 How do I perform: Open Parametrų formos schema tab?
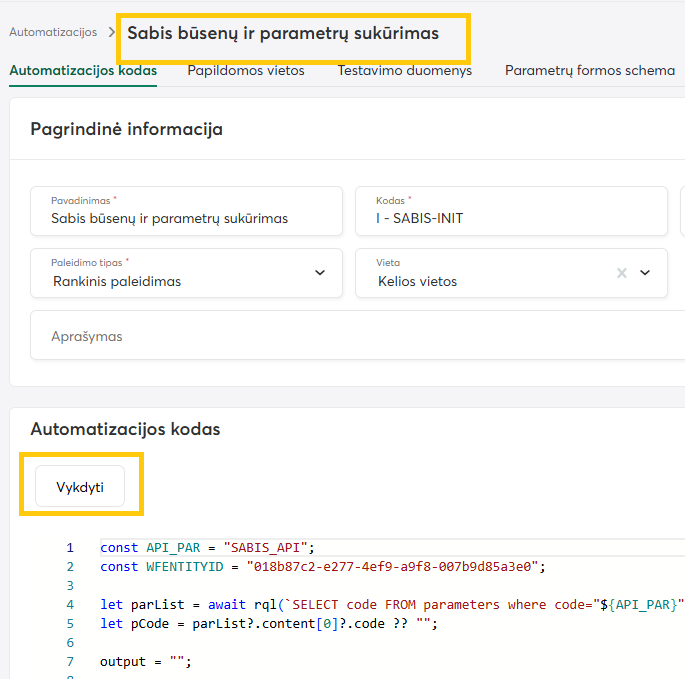[x=589, y=71]
